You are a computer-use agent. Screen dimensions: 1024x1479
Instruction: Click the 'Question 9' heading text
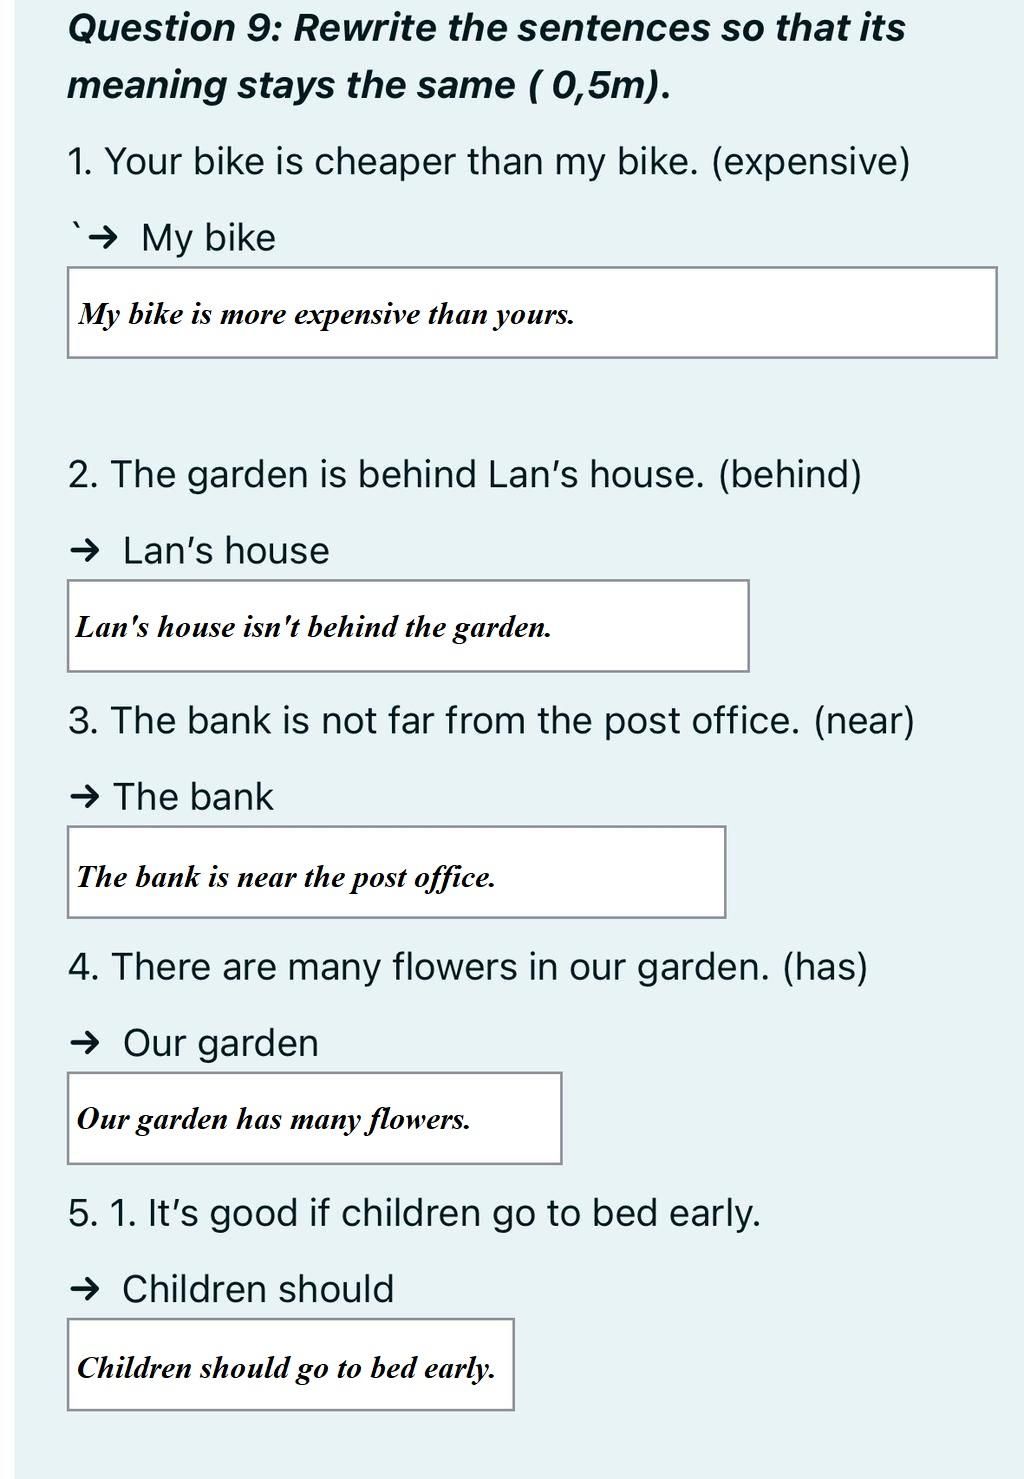coord(486,56)
